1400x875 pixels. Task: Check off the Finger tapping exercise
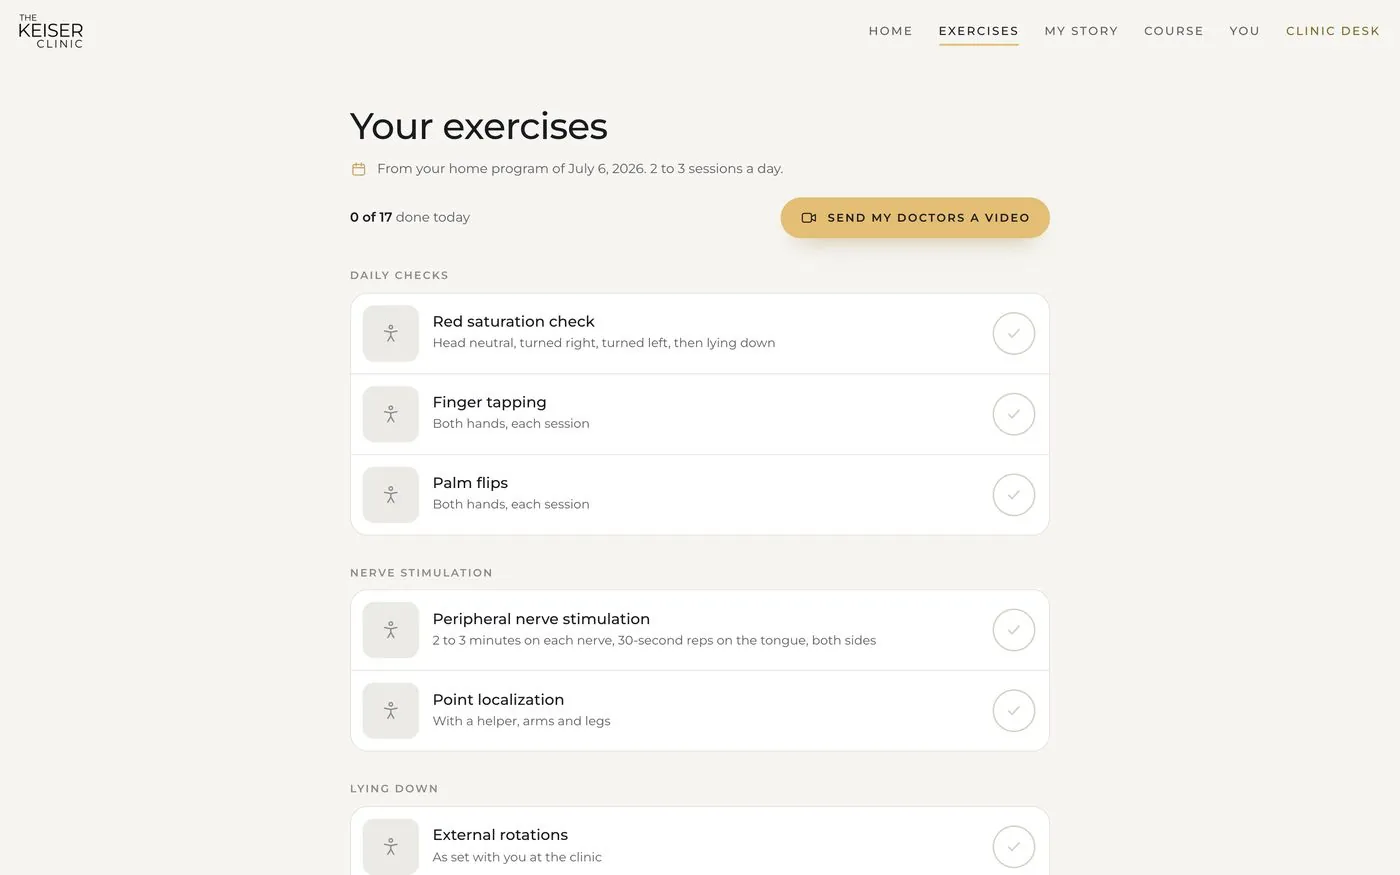pos(1013,414)
